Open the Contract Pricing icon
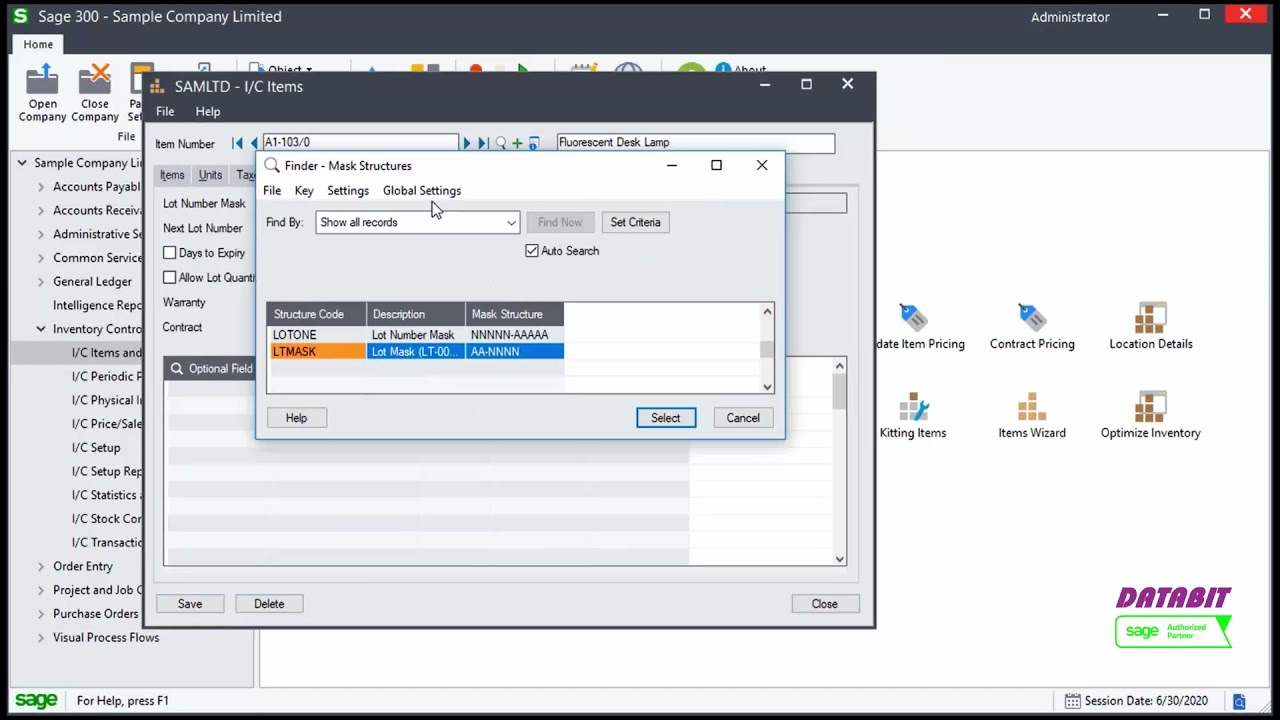Image resolution: width=1280 pixels, height=720 pixels. pos(1032,318)
